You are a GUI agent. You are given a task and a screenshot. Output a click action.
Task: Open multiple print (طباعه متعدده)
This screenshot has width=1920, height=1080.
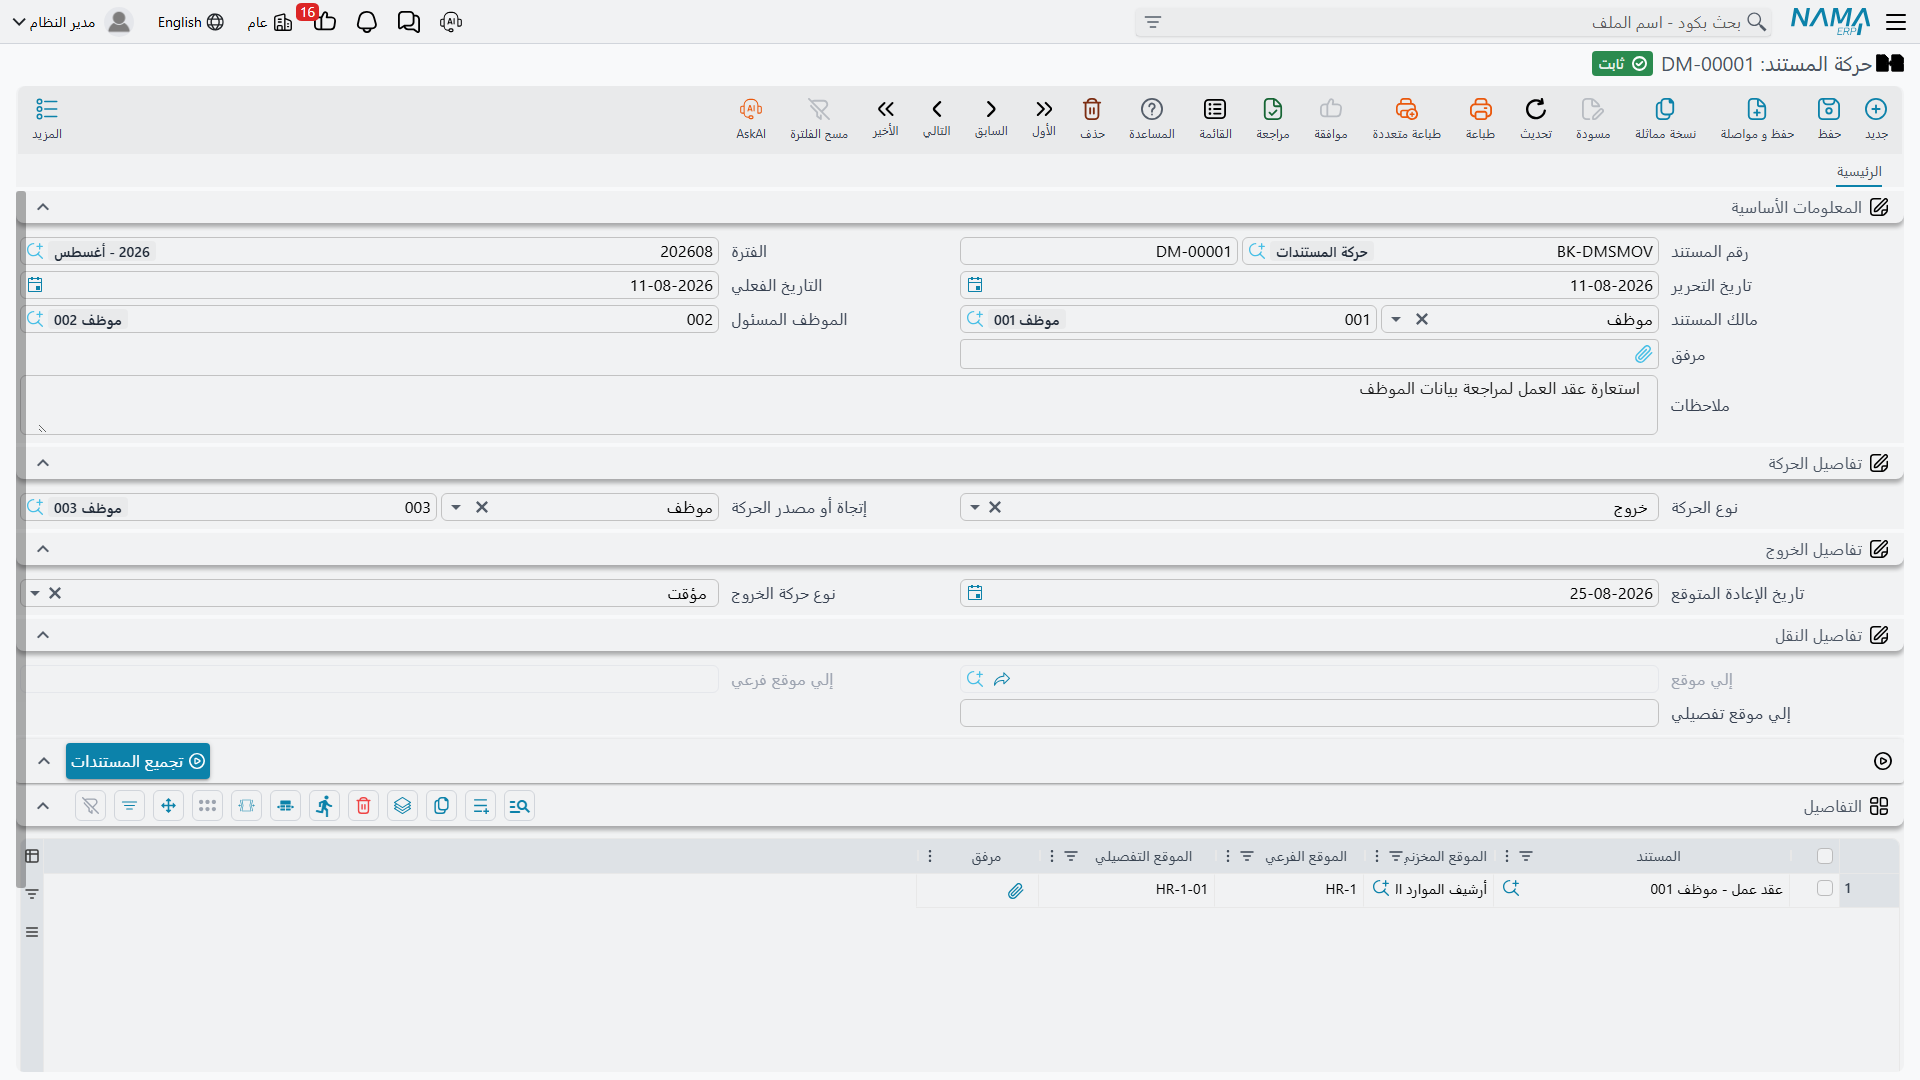tap(1406, 109)
